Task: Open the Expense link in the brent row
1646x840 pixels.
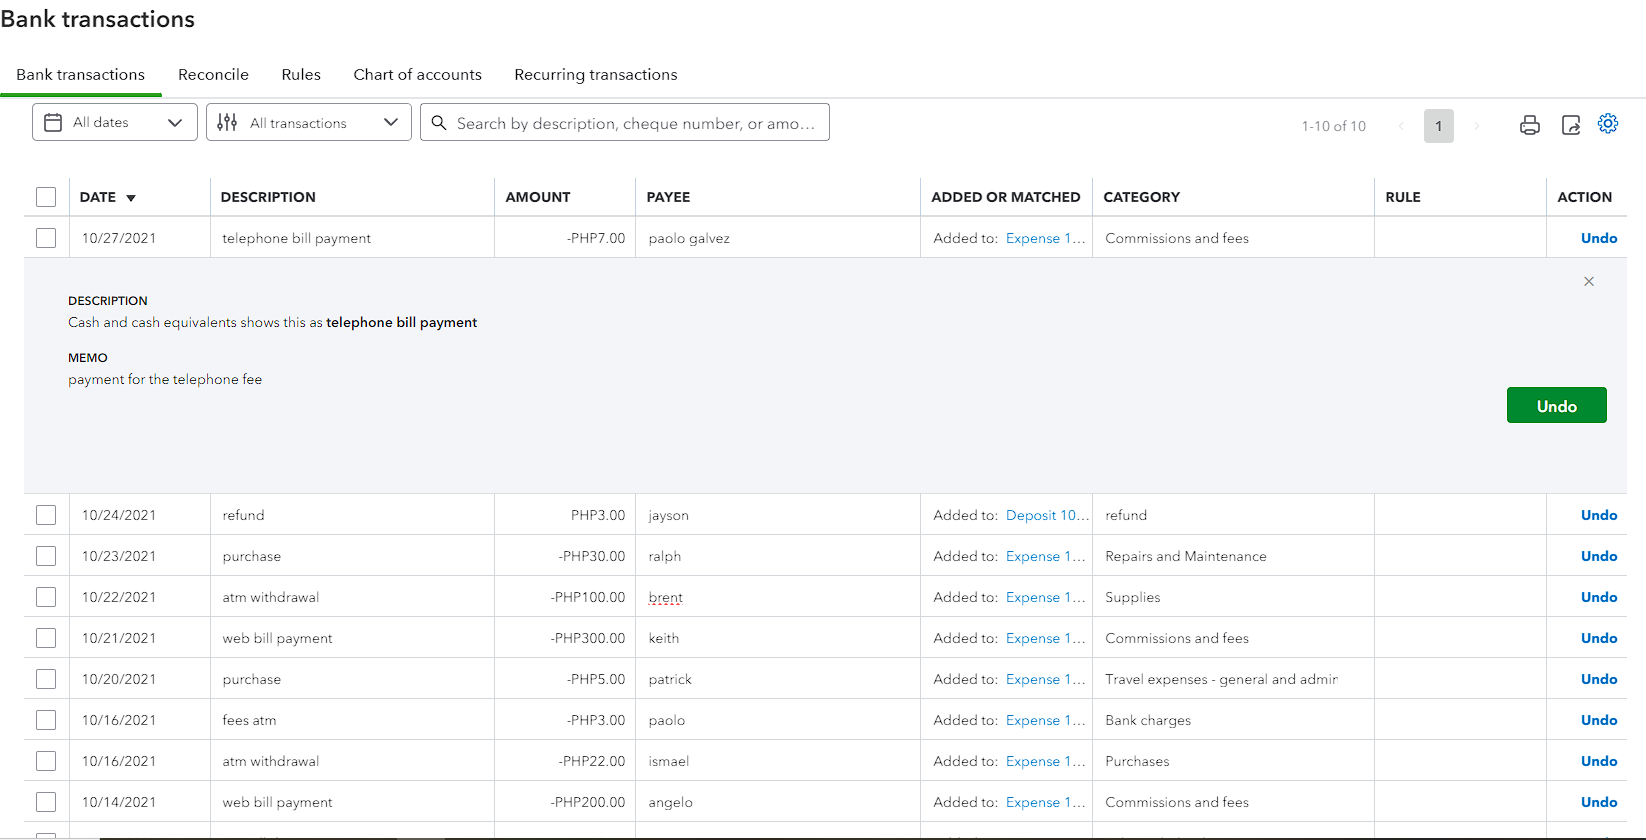Action: click(x=1045, y=597)
